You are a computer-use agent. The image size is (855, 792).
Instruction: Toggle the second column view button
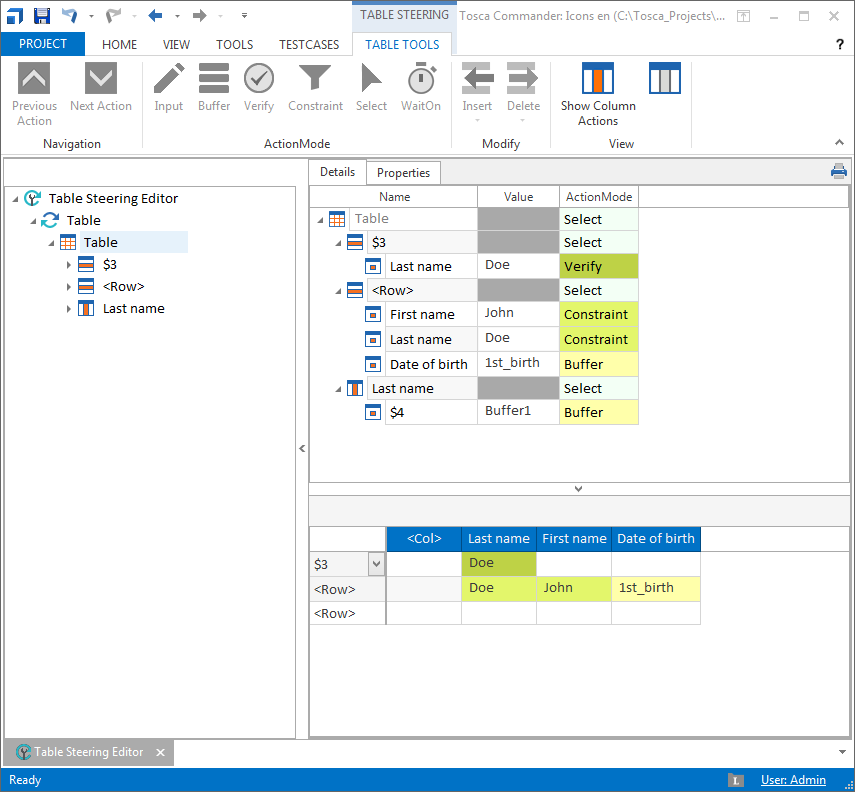coord(664,79)
